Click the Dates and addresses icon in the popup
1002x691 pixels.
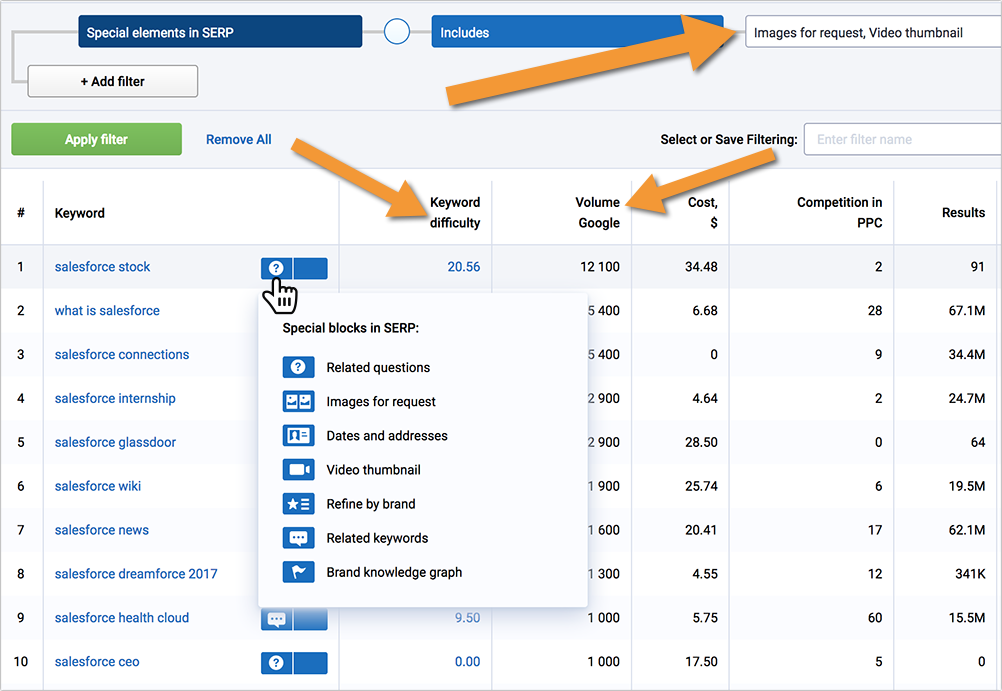pyautogui.click(x=298, y=435)
